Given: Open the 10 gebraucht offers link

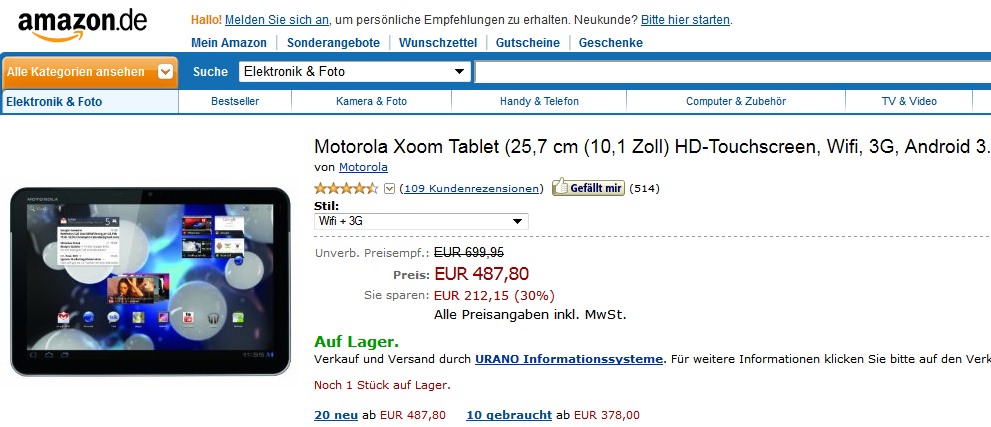Looking at the screenshot, I should (509, 415).
